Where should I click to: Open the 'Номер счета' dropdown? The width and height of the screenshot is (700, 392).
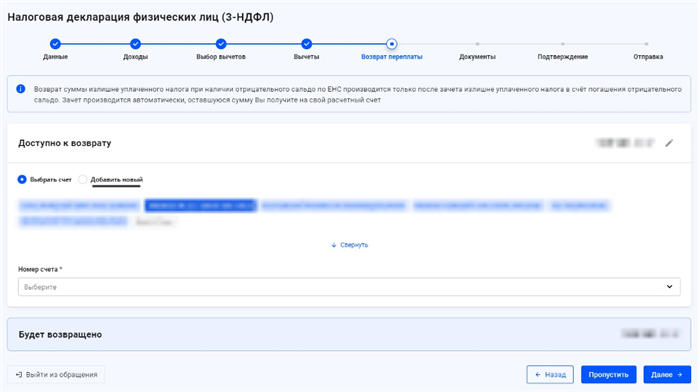(349, 287)
